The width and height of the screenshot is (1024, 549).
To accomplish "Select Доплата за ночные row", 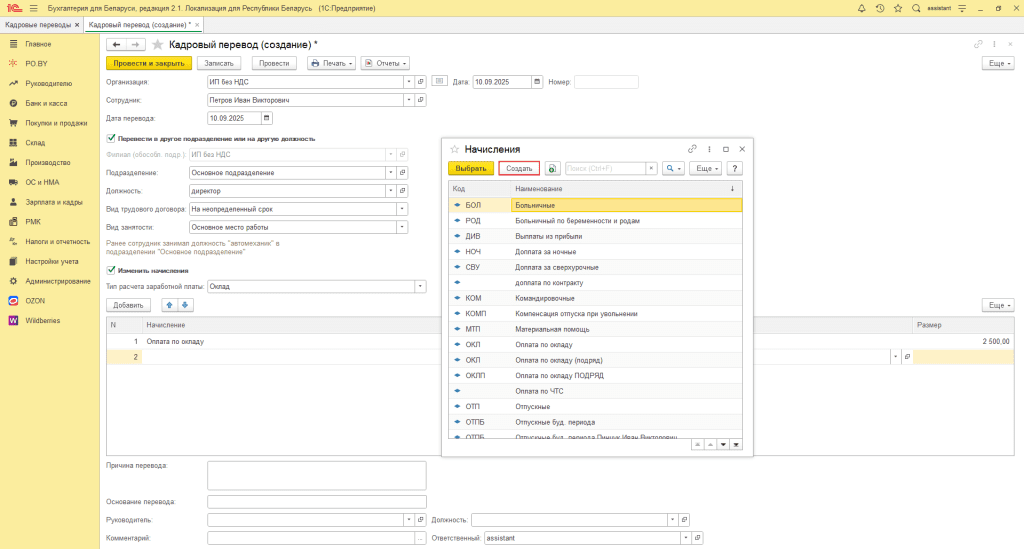I will point(596,251).
